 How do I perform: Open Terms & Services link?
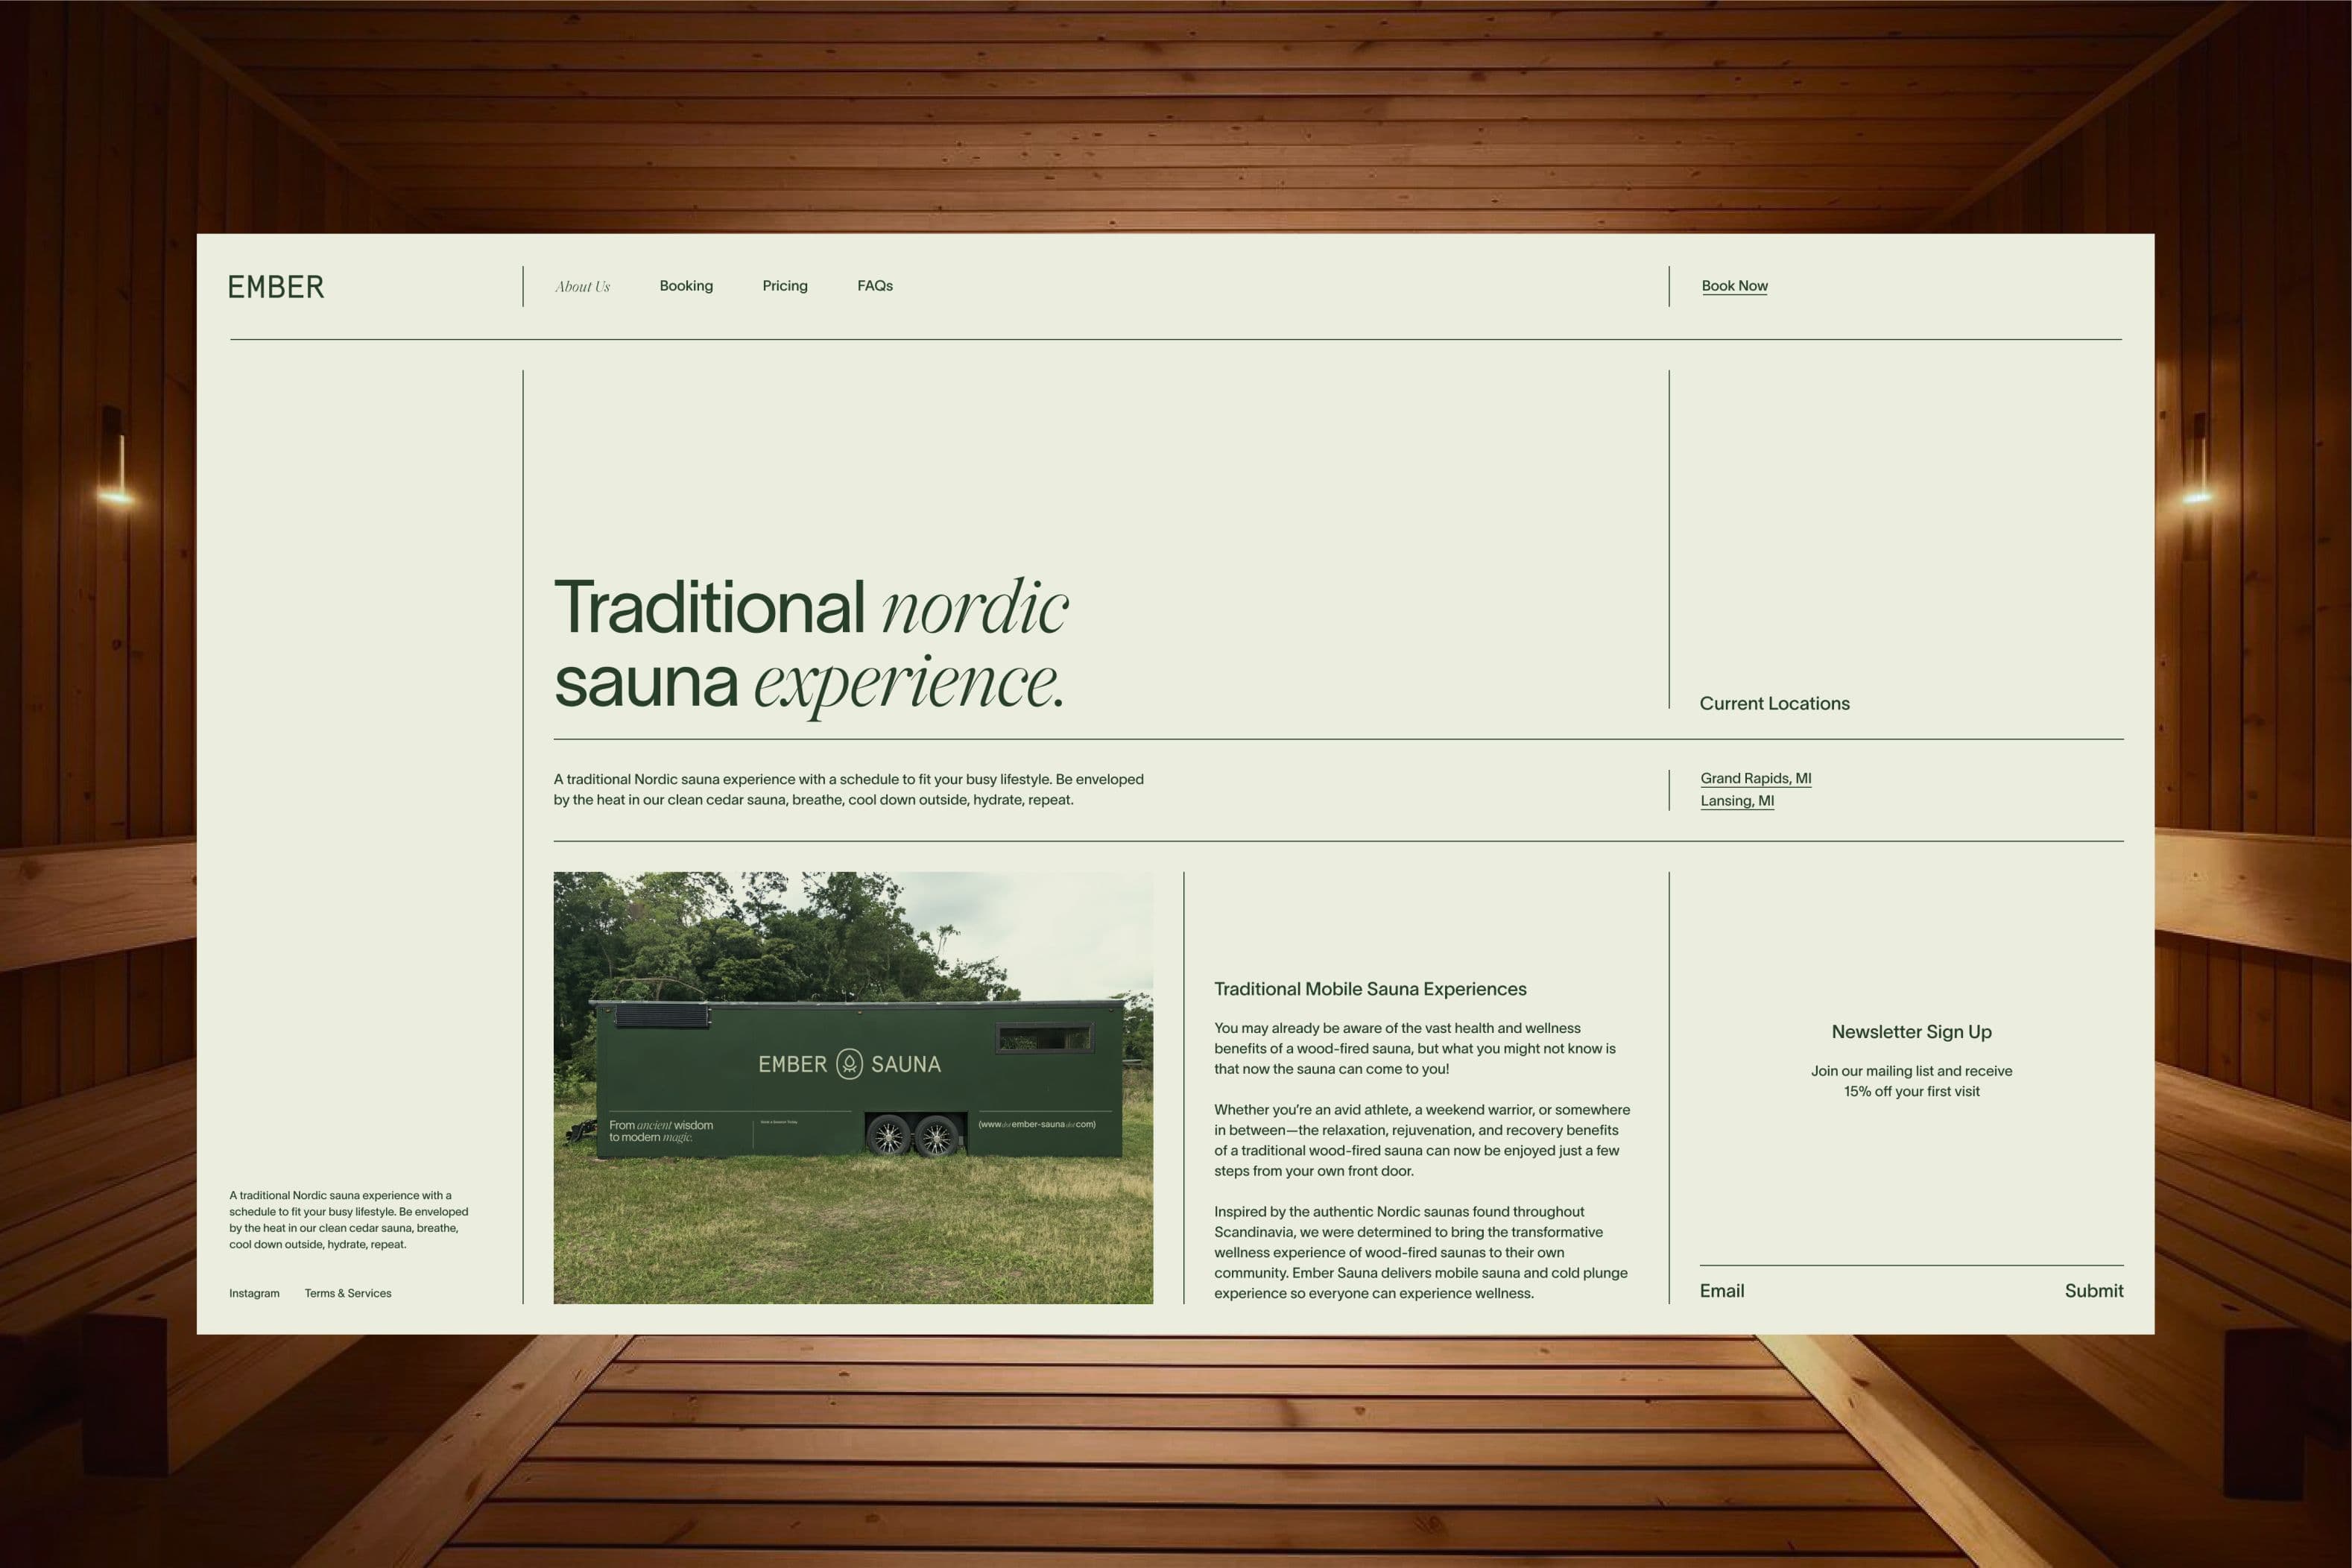[x=348, y=1293]
